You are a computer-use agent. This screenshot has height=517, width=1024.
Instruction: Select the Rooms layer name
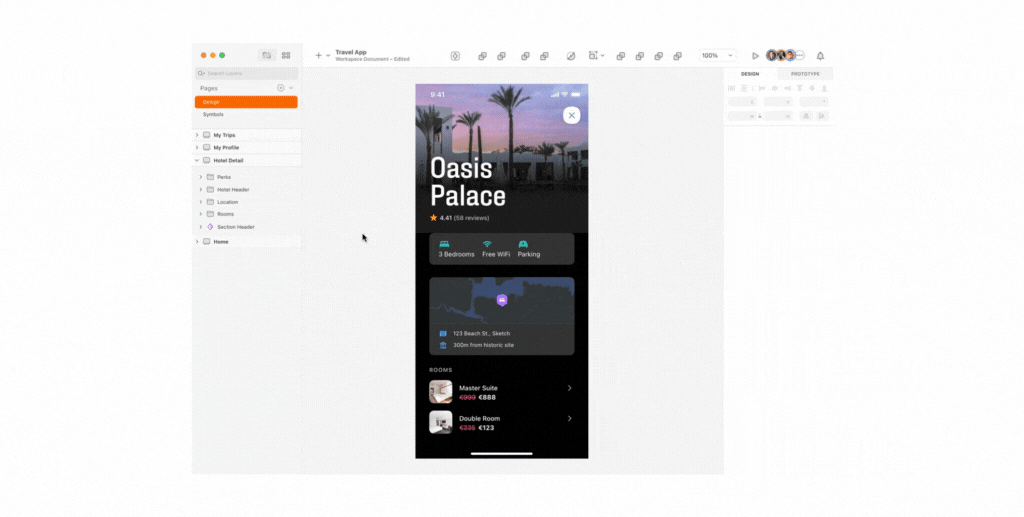pos(225,214)
